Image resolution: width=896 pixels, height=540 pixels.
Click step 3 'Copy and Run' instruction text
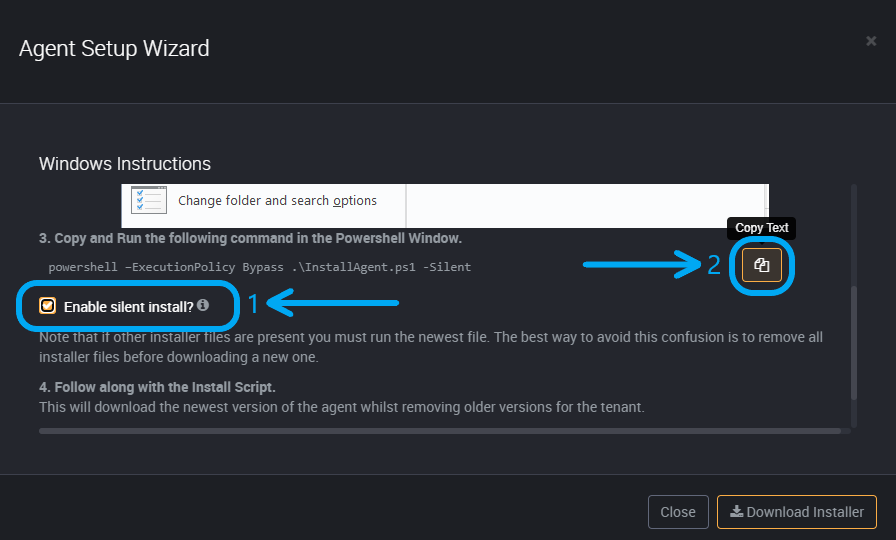point(250,238)
